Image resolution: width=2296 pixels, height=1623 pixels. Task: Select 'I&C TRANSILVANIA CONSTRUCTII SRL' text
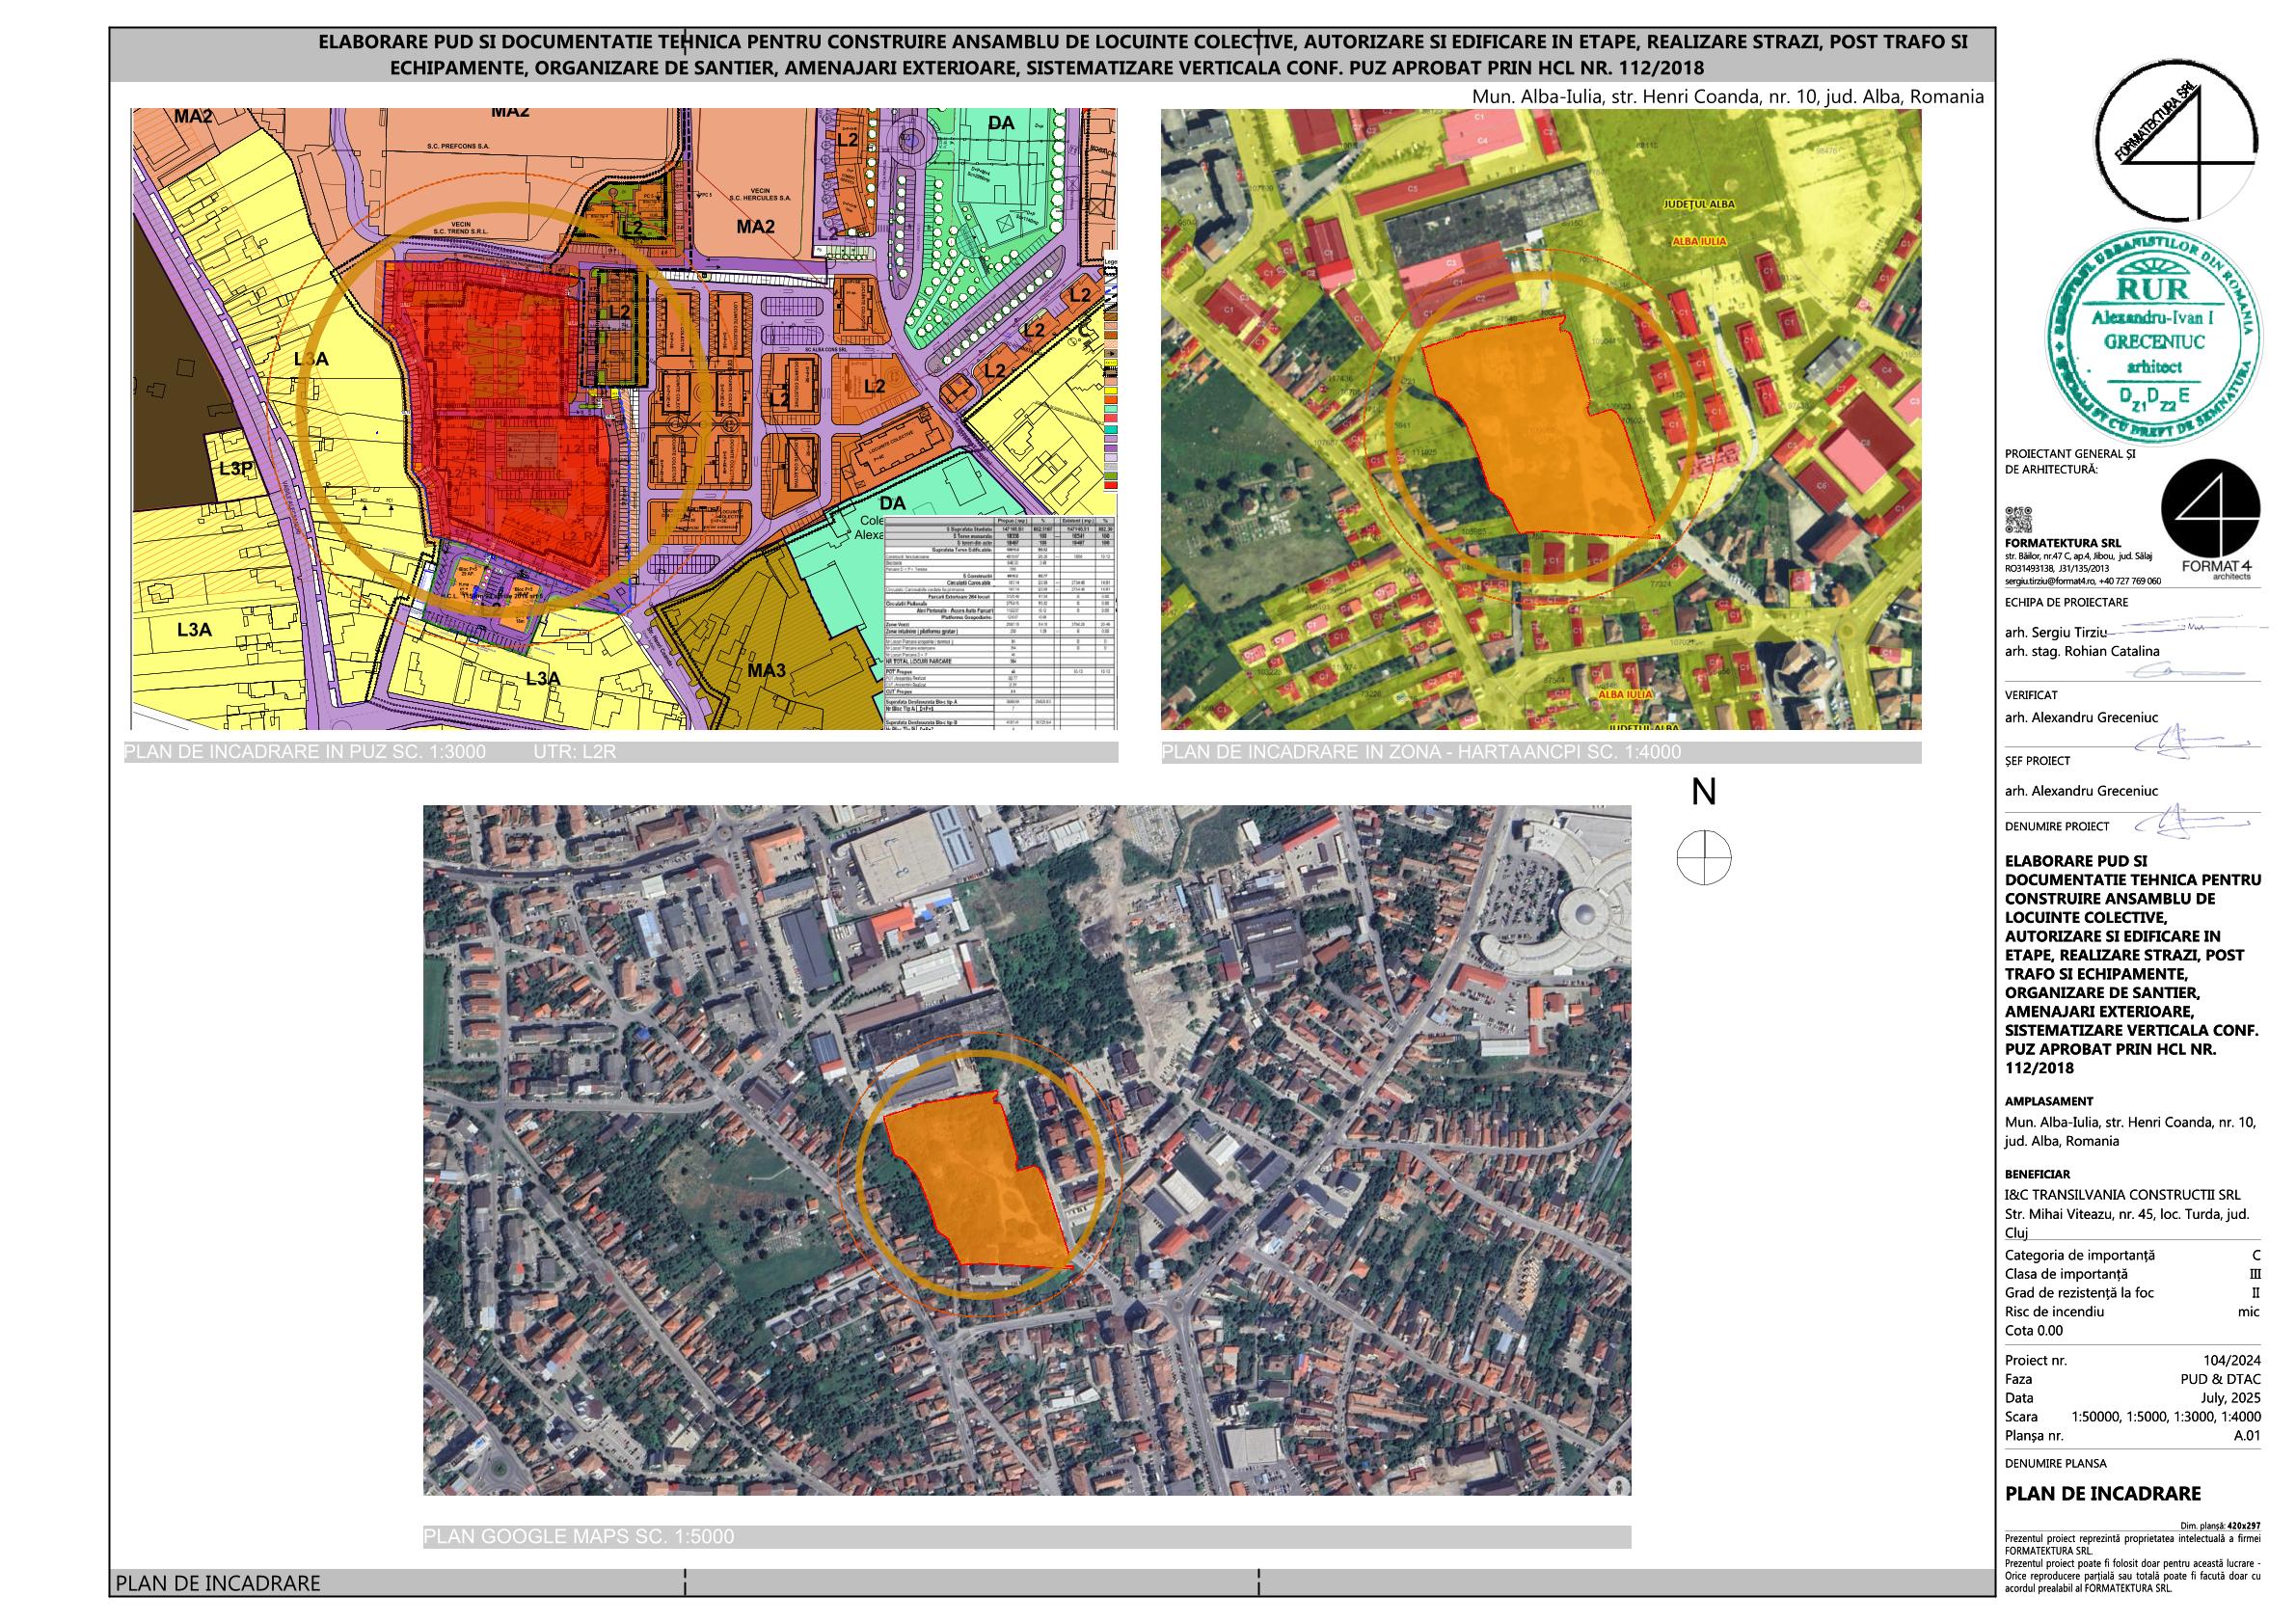click(2123, 1195)
